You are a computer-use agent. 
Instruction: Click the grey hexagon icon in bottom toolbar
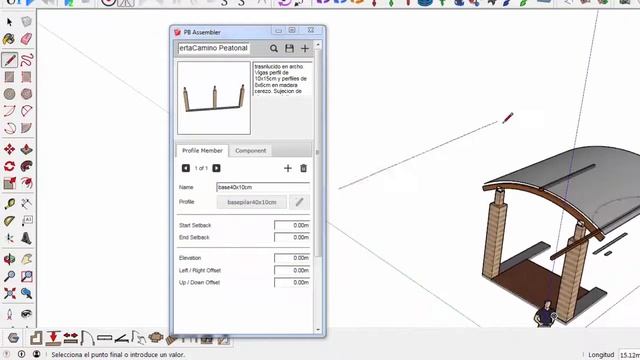[13, 338]
